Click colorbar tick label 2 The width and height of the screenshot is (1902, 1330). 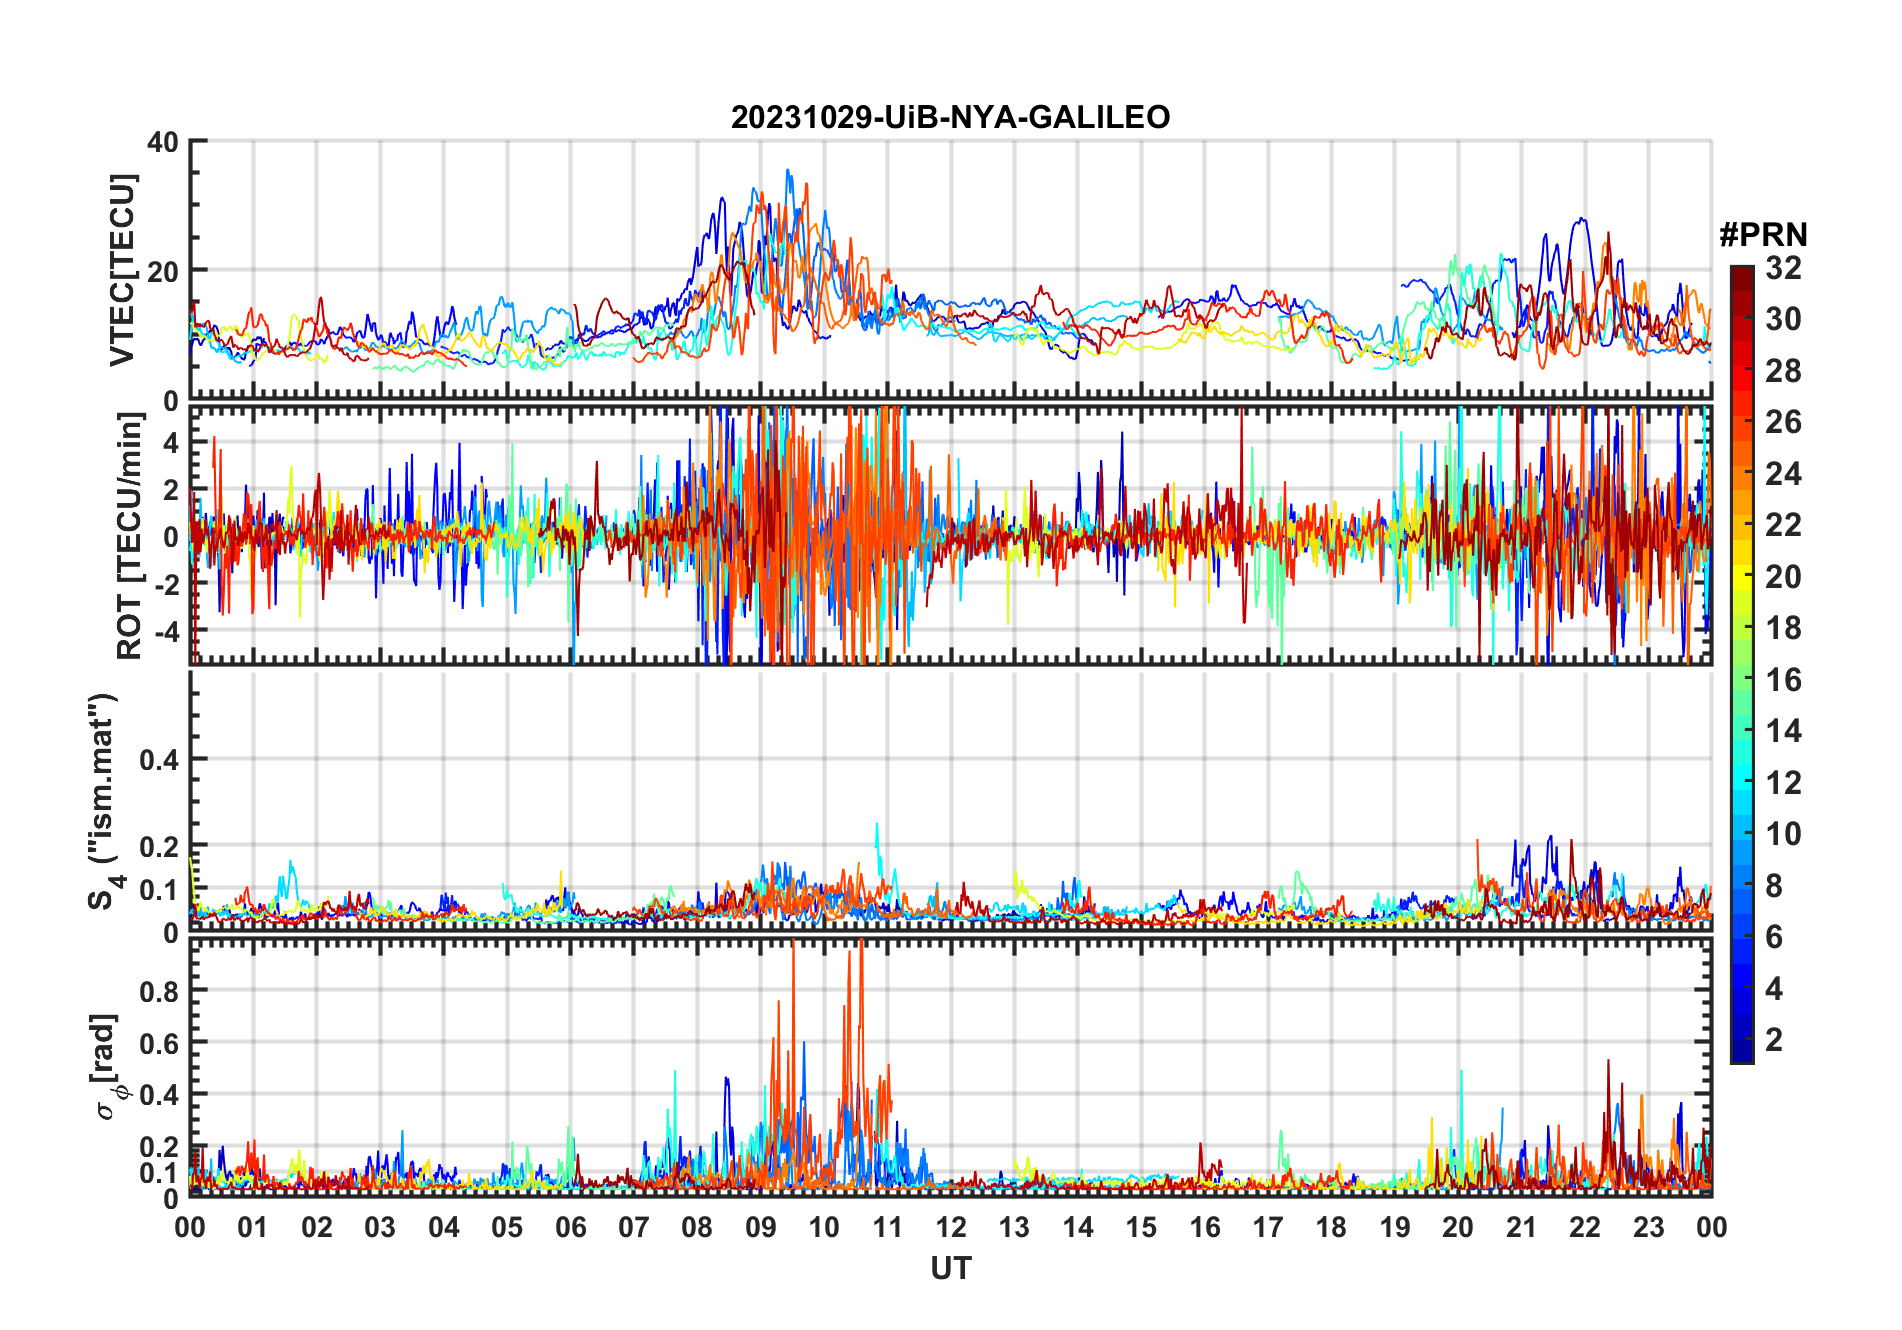(x=1774, y=1040)
